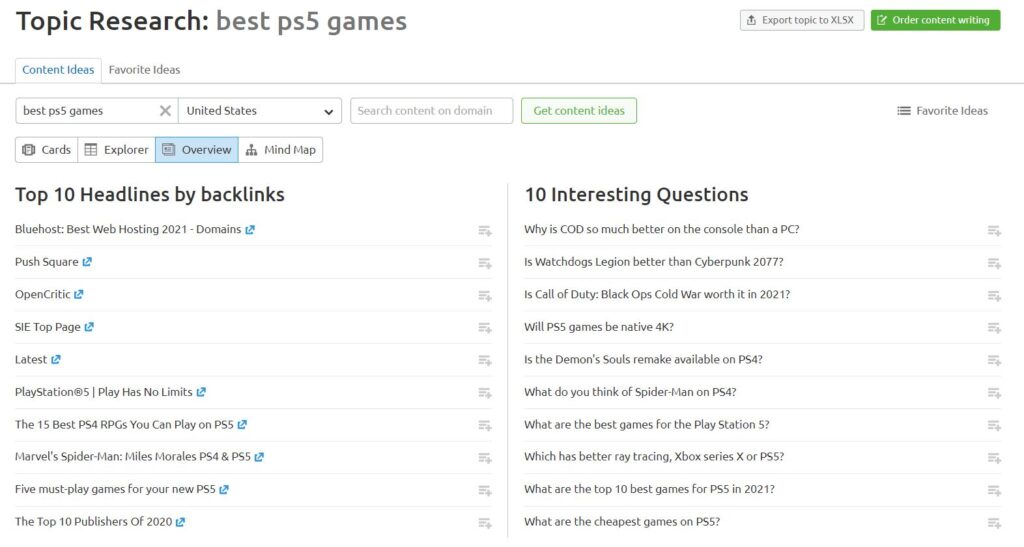This screenshot has width=1024, height=547.
Task: Add 'Will PS5 games be native 4K?' to favorites
Action: coord(994,328)
